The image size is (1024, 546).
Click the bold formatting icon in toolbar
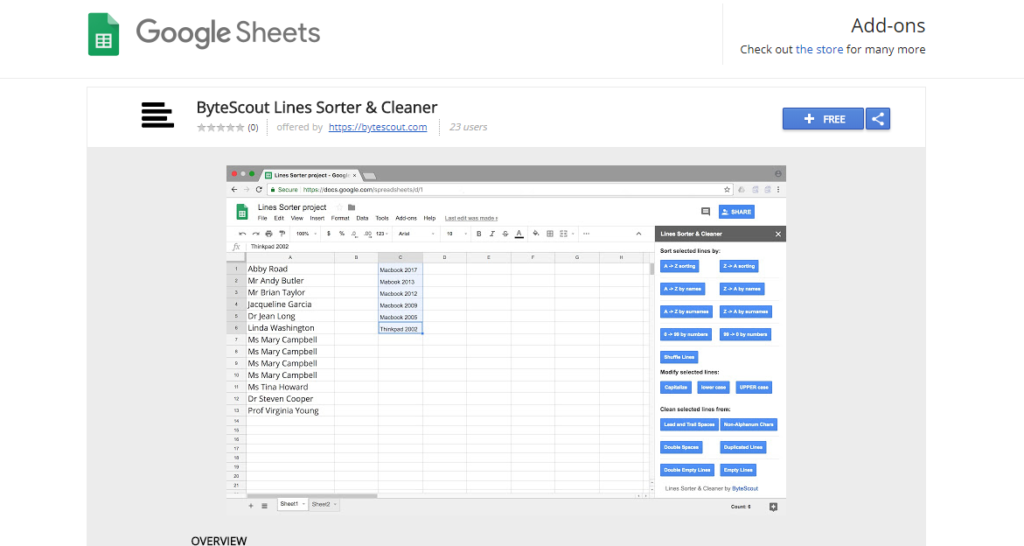click(479, 234)
